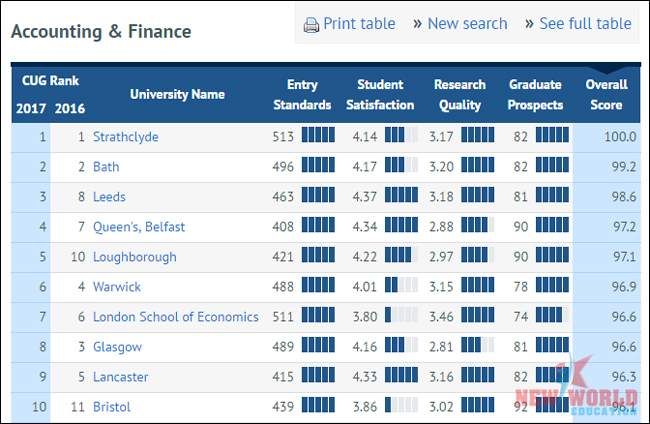The width and height of the screenshot is (650, 424).
Task: Sort by the Graduate Prospects column header
Action: [535, 94]
